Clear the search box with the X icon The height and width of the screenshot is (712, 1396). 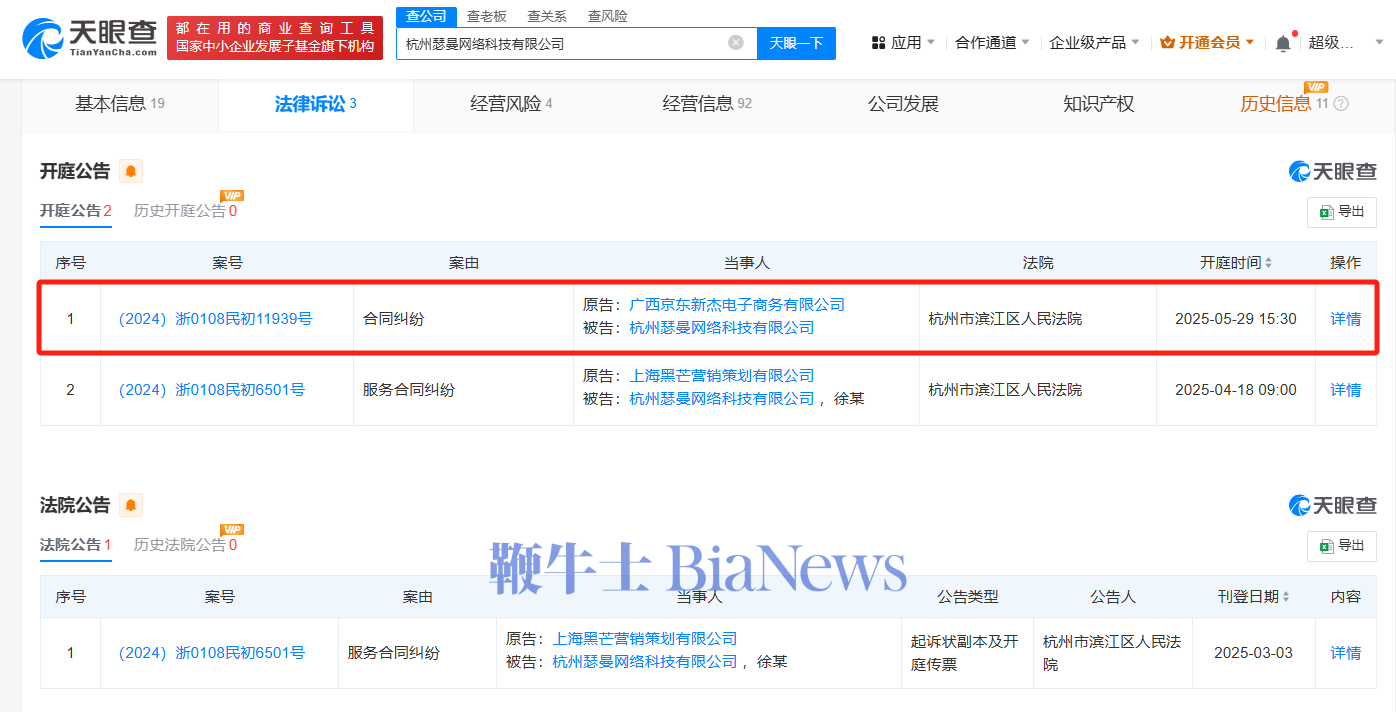(736, 43)
